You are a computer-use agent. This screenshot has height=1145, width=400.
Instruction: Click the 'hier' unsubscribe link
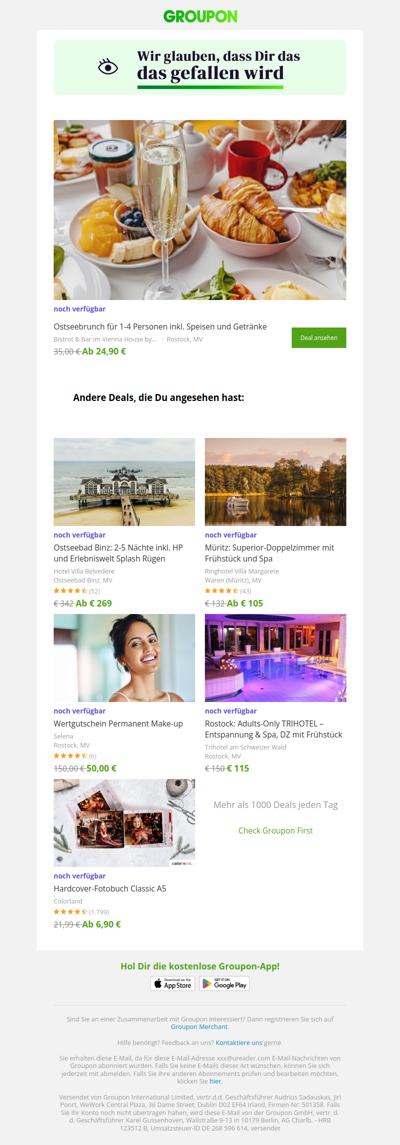pyautogui.click(x=215, y=1081)
